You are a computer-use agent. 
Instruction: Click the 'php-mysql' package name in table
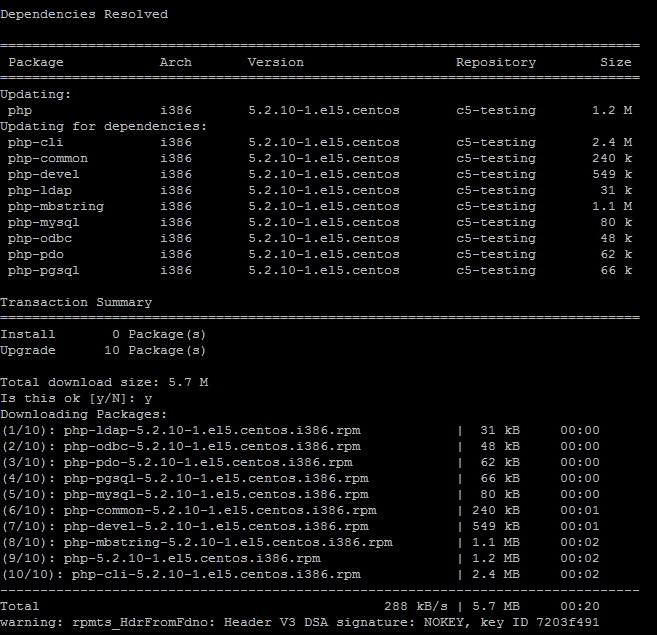tap(44, 223)
